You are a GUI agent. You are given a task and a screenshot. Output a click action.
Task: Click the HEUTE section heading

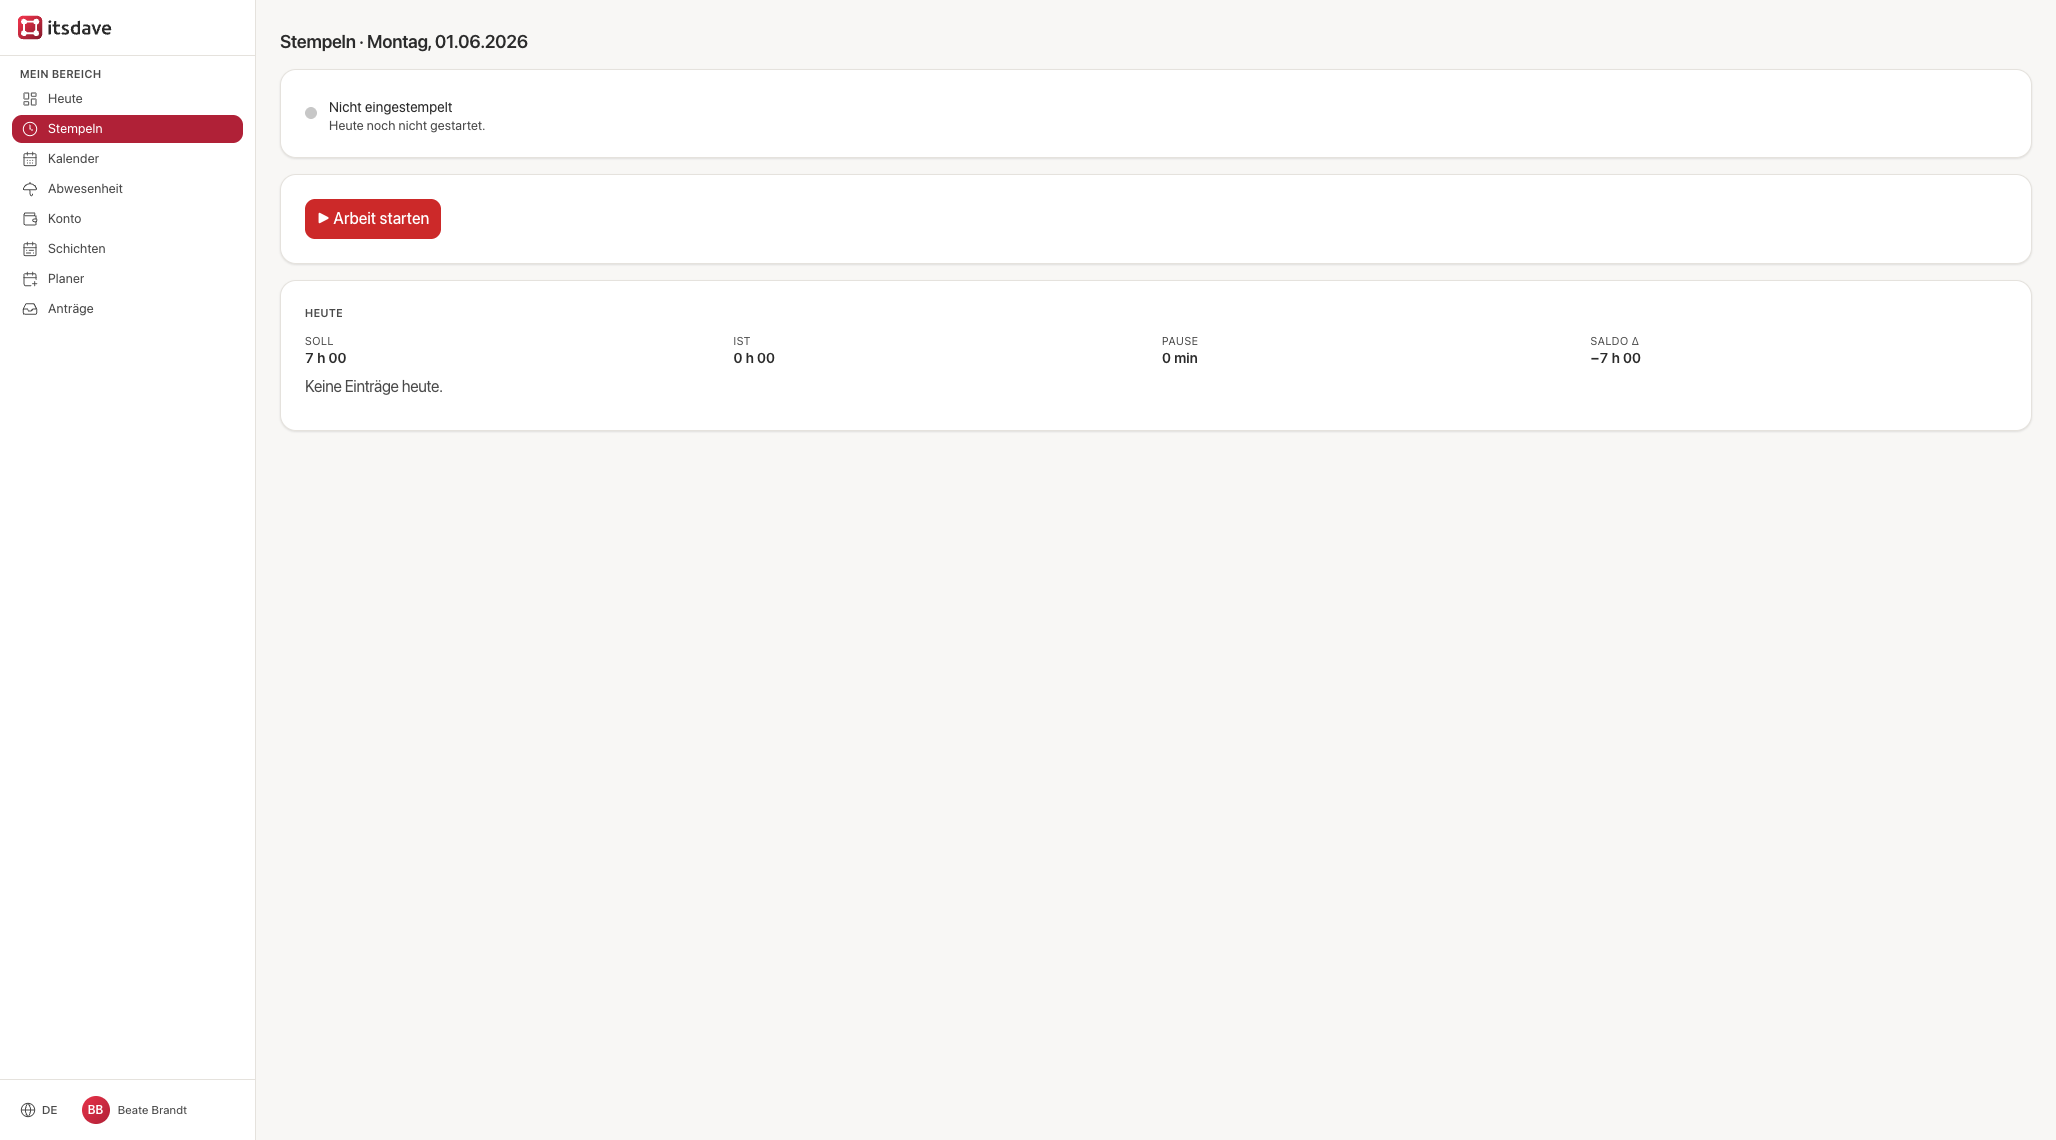(x=324, y=313)
